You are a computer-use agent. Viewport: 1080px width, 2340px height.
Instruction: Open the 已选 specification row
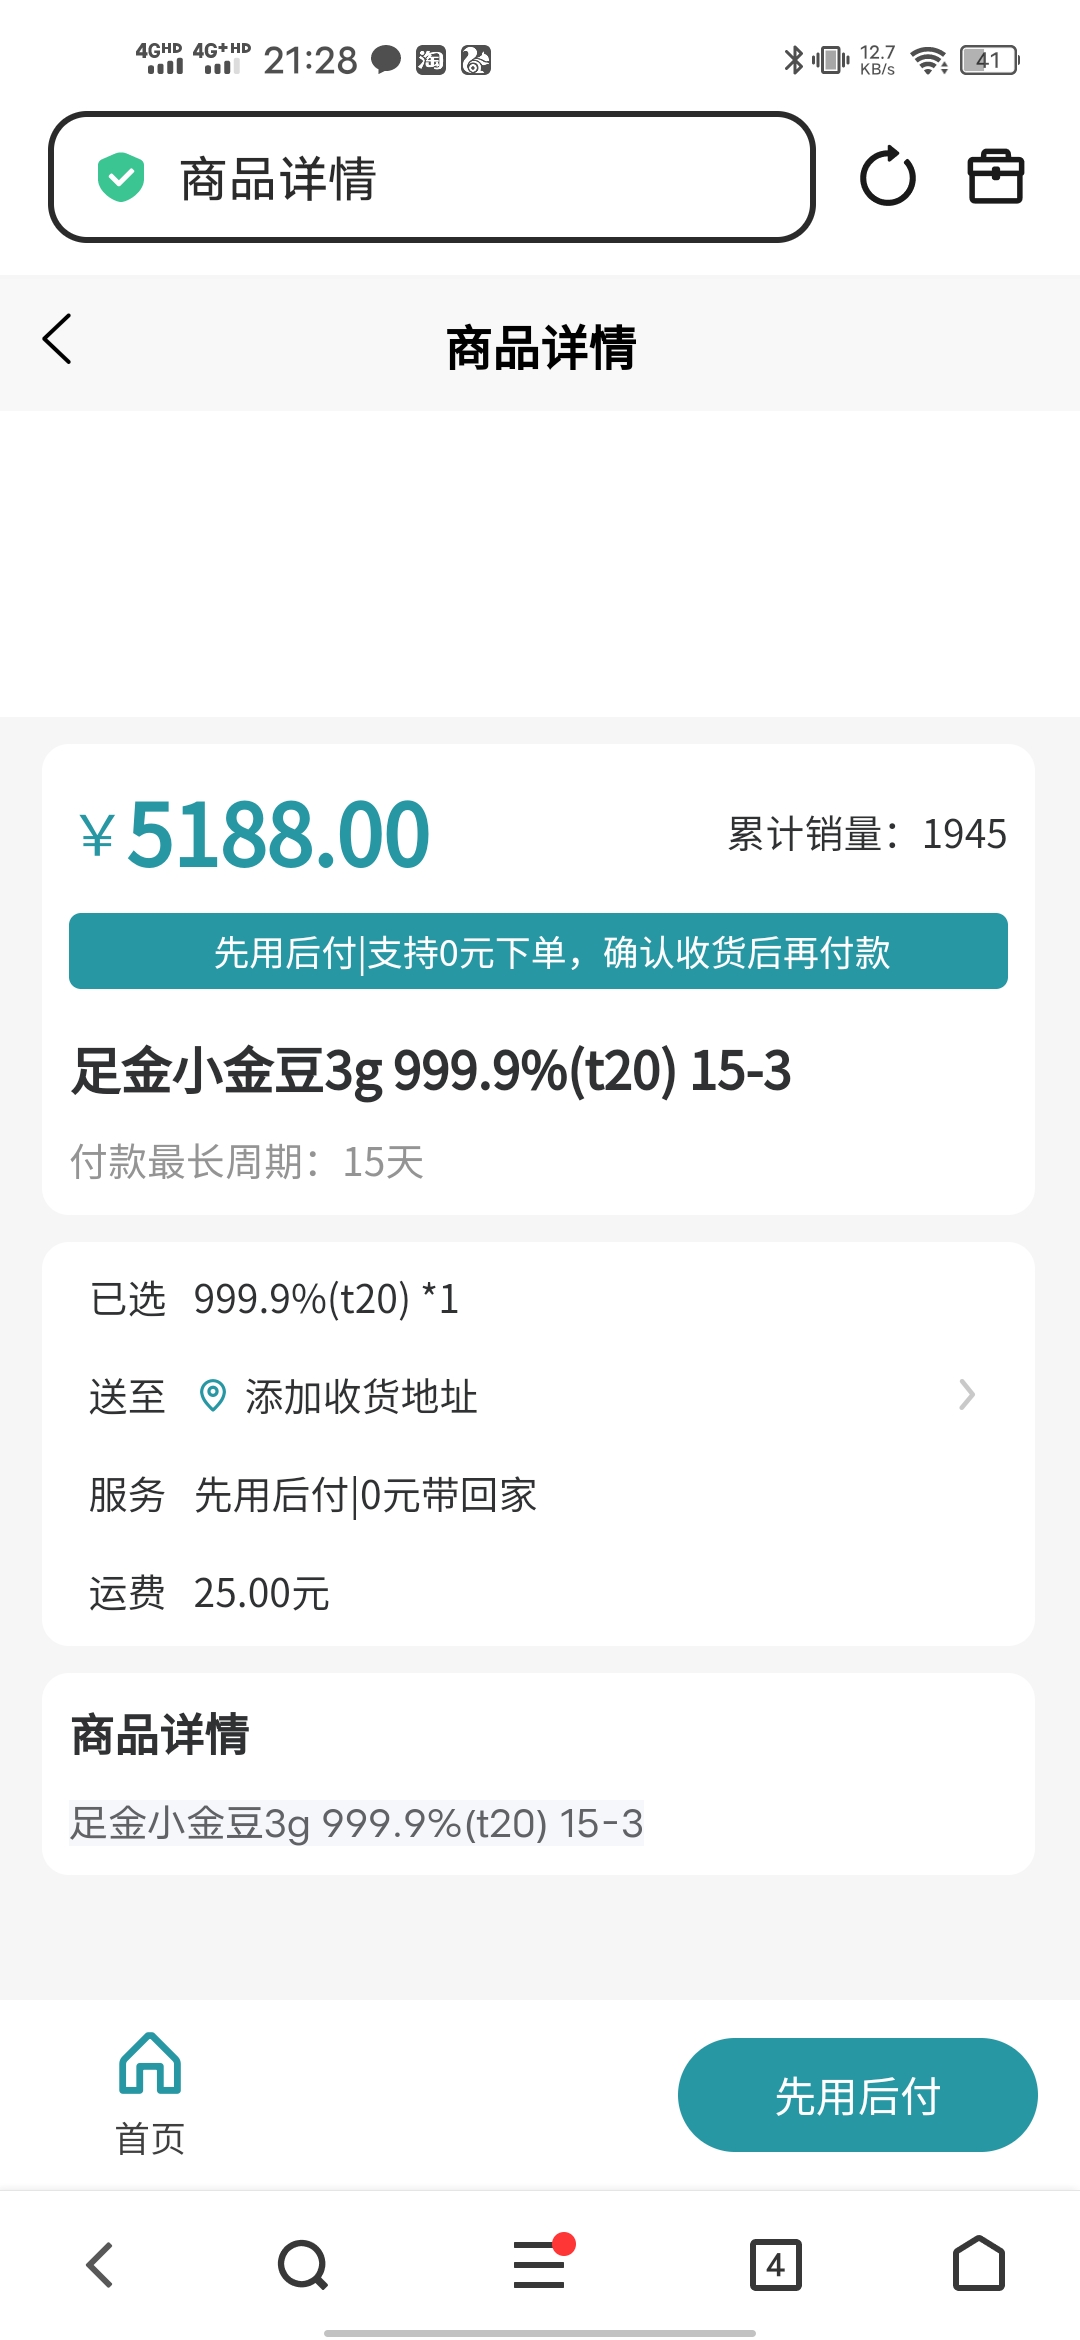[x=275, y=1299]
